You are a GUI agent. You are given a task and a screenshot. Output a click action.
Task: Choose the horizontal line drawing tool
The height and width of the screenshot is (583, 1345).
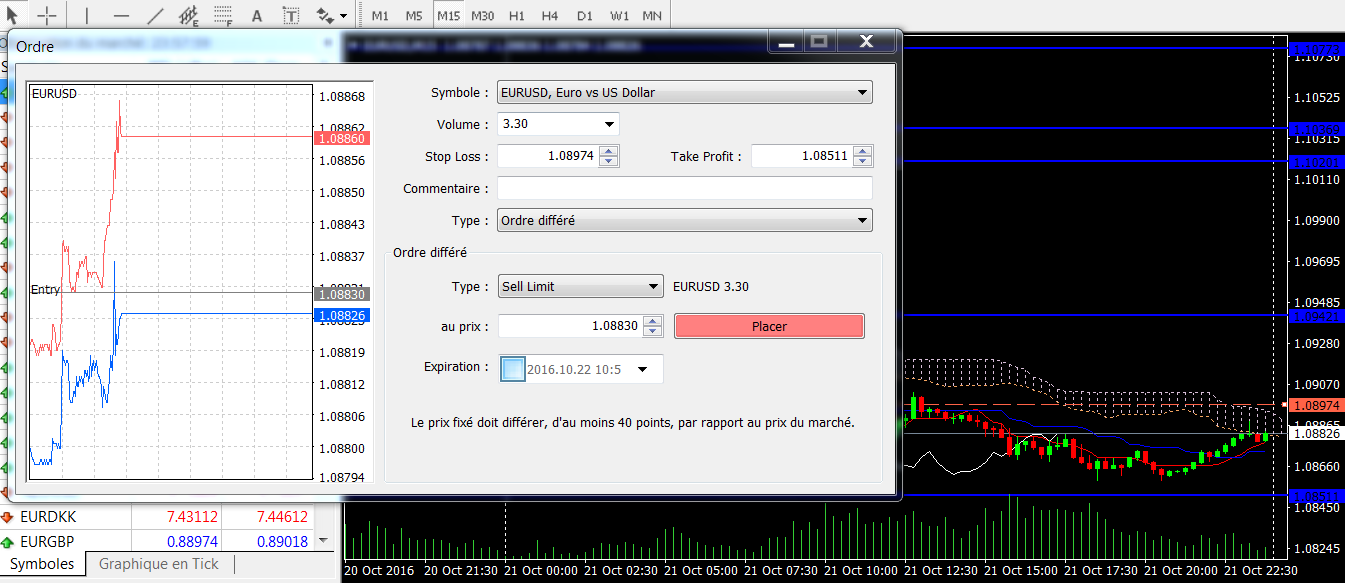click(x=121, y=15)
